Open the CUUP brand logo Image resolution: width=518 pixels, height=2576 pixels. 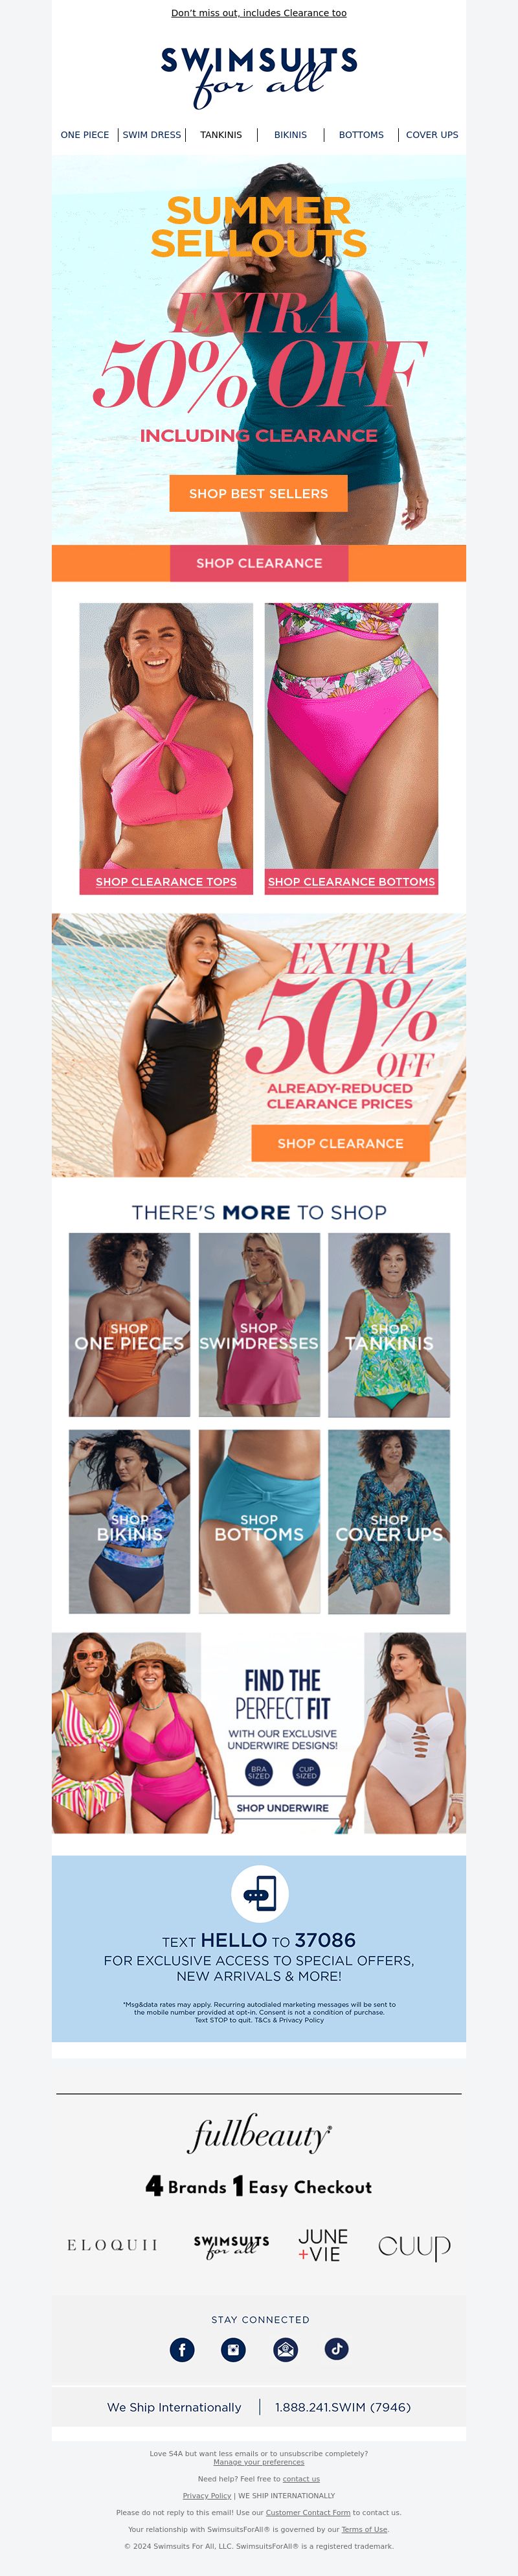pyautogui.click(x=414, y=2246)
